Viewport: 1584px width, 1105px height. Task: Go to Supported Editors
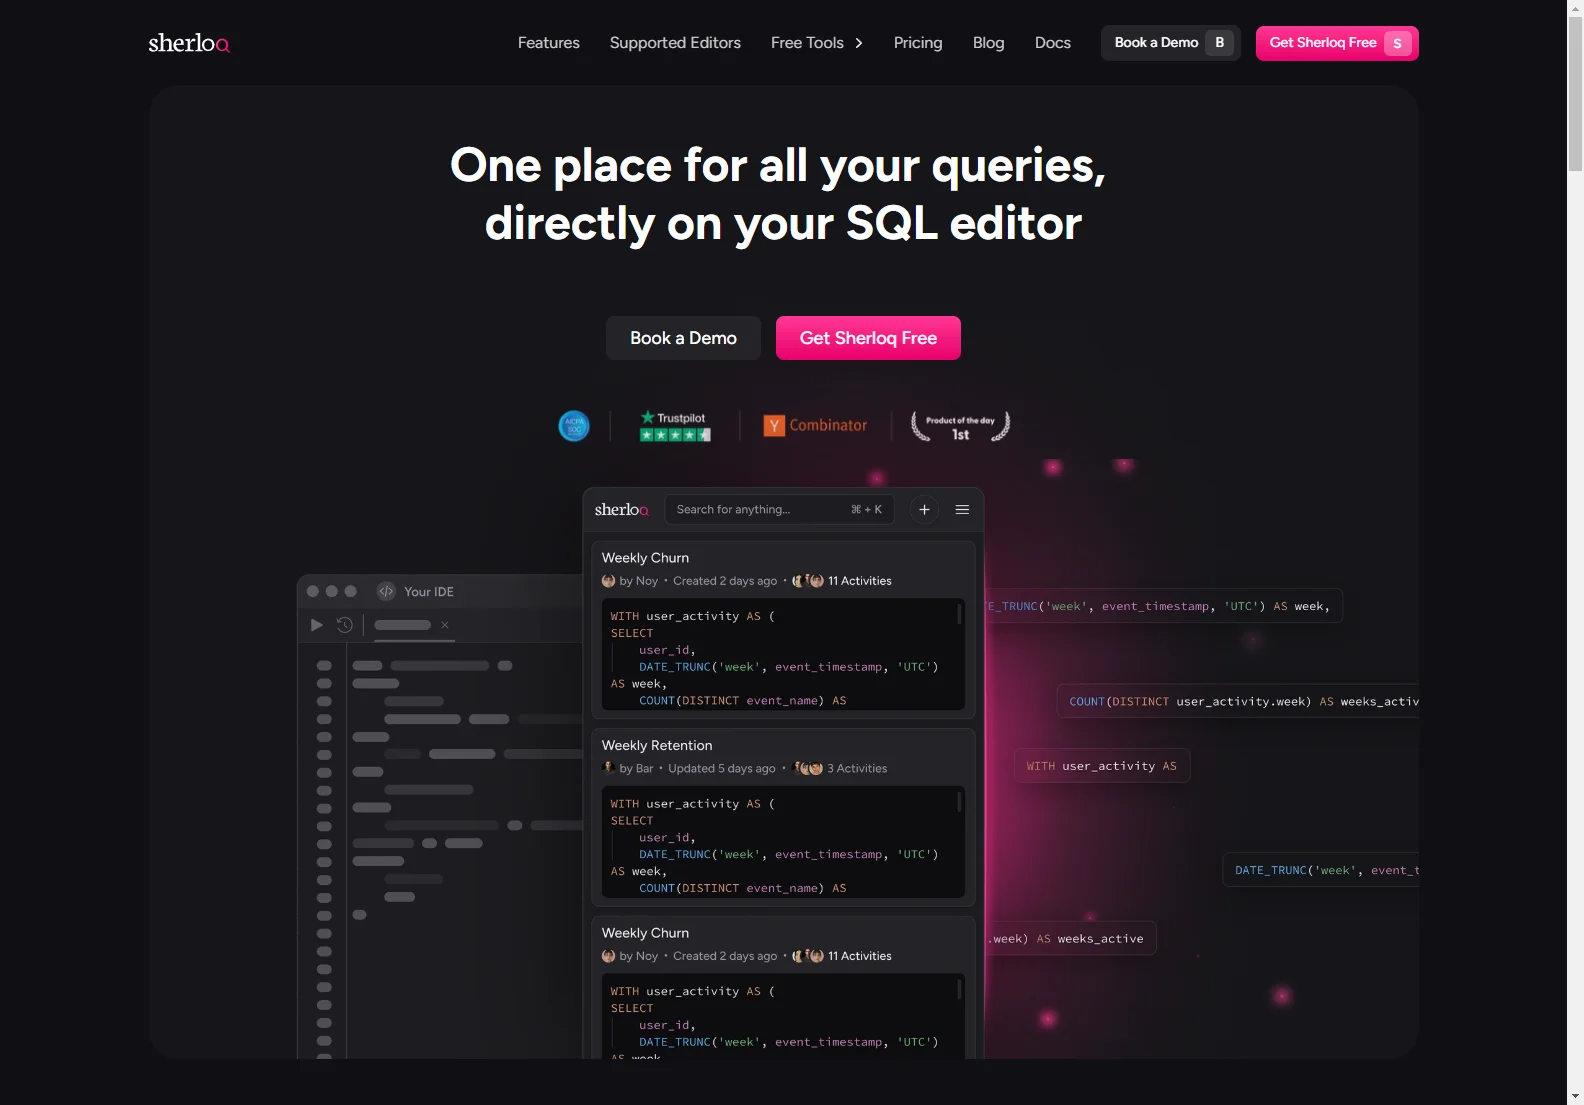(675, 43)
